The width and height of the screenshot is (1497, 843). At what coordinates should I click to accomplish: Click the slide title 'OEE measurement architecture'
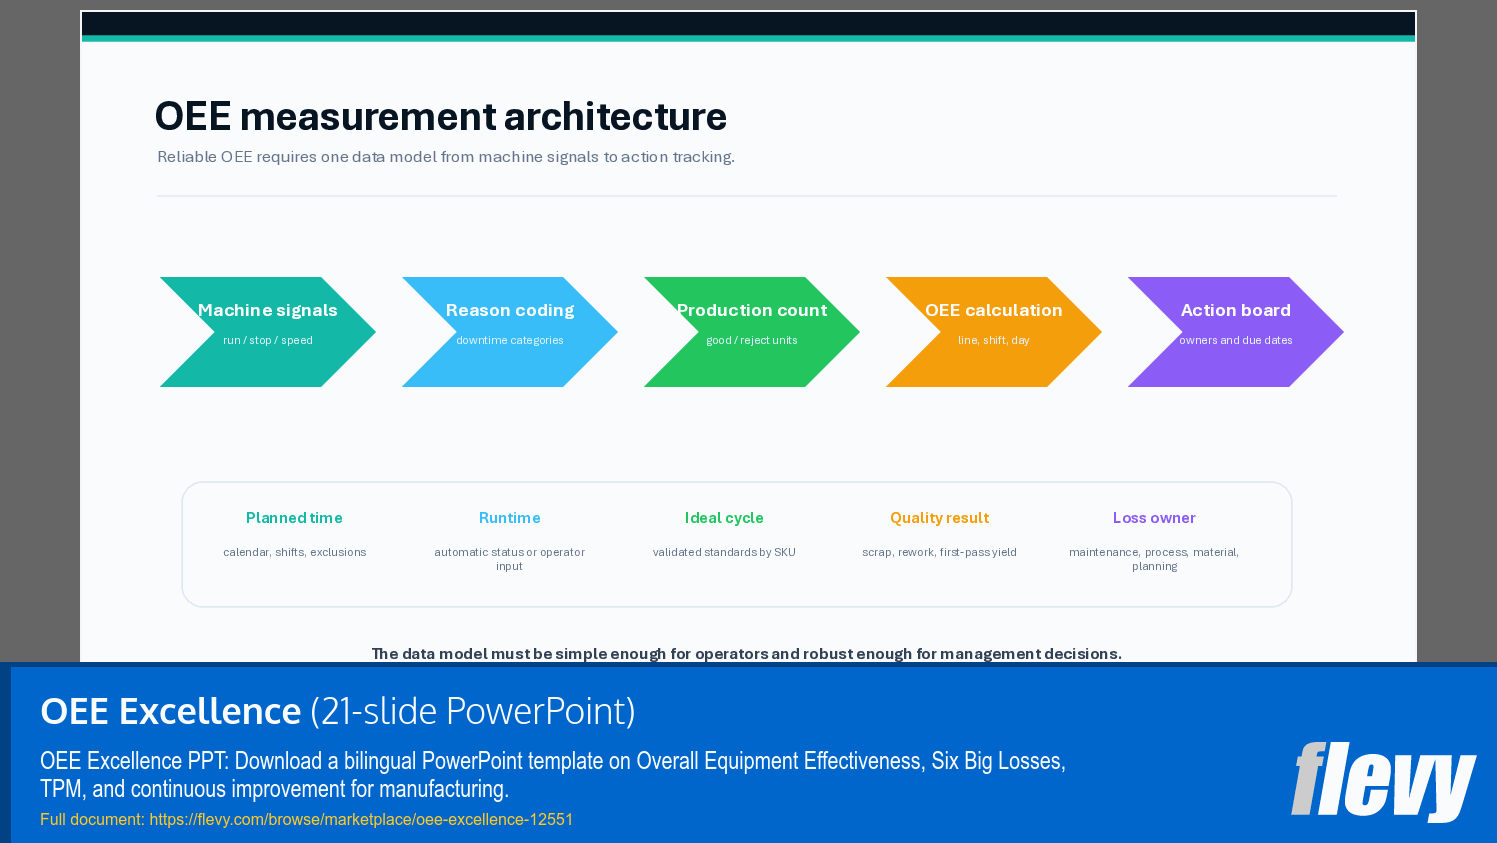coord(441,117)
